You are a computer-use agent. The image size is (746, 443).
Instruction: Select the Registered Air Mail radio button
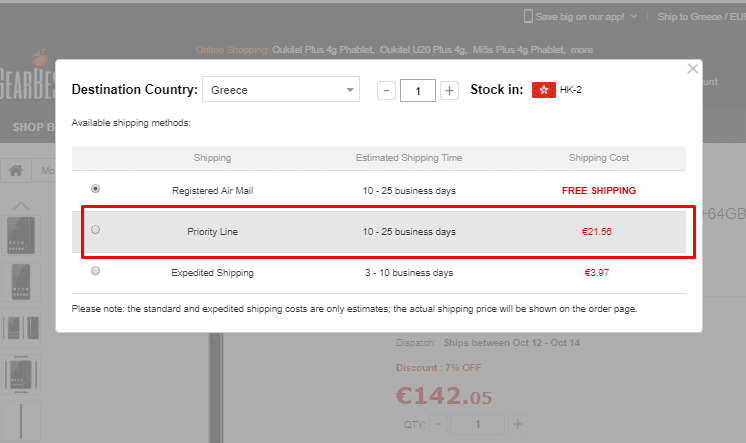[x=96, y=189]
